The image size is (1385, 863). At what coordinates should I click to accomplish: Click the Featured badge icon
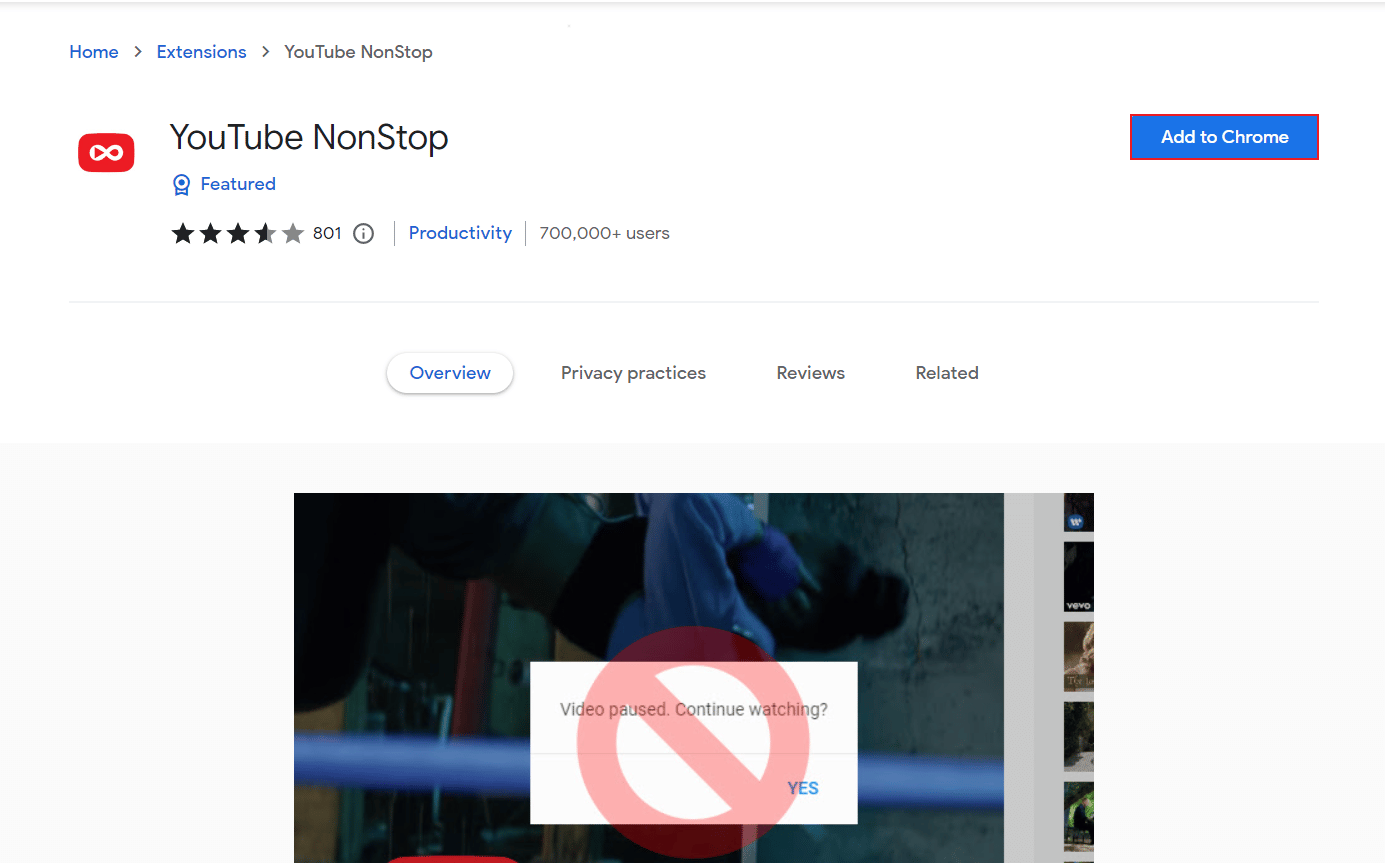tap(181, 184)
